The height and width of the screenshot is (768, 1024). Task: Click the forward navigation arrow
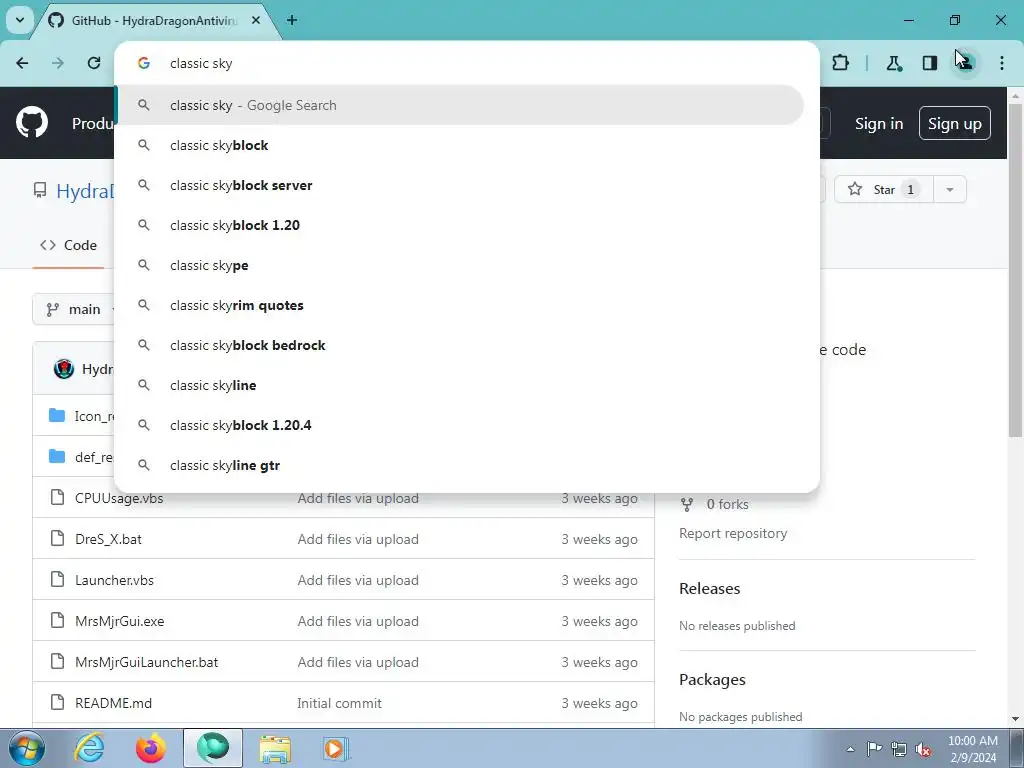click(58, 63)
